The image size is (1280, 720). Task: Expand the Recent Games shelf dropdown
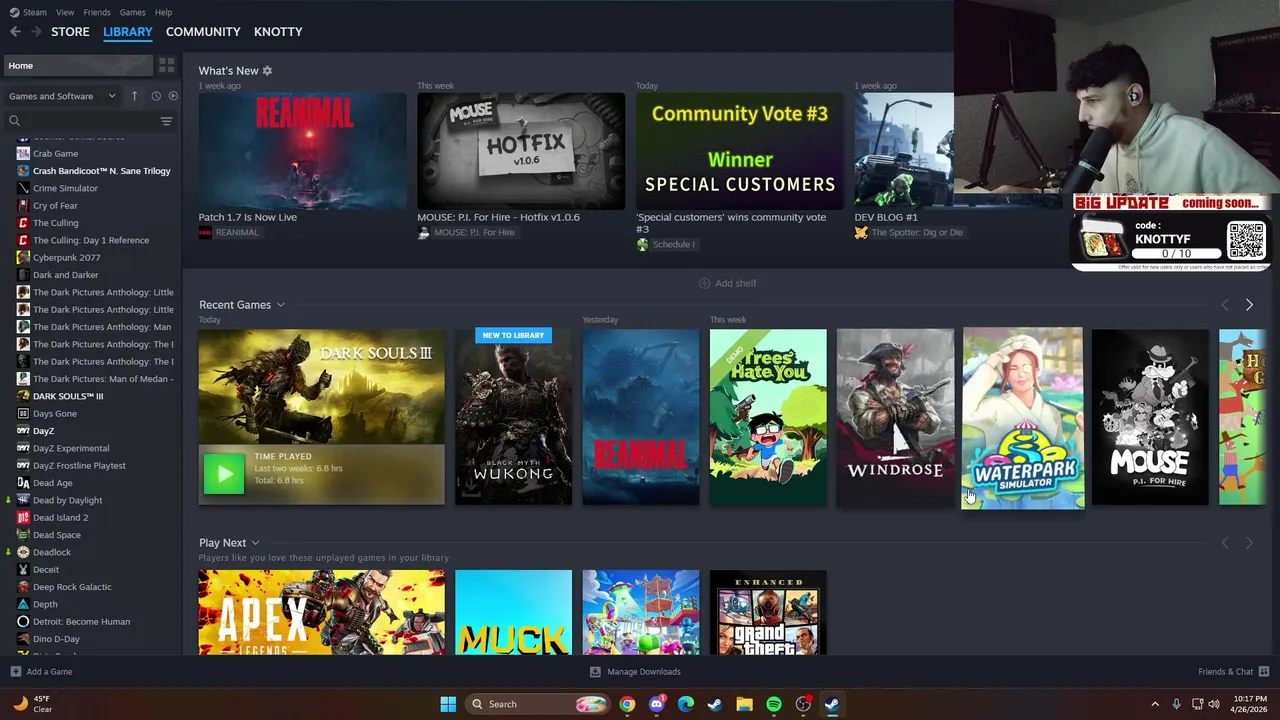pos(281,305)
